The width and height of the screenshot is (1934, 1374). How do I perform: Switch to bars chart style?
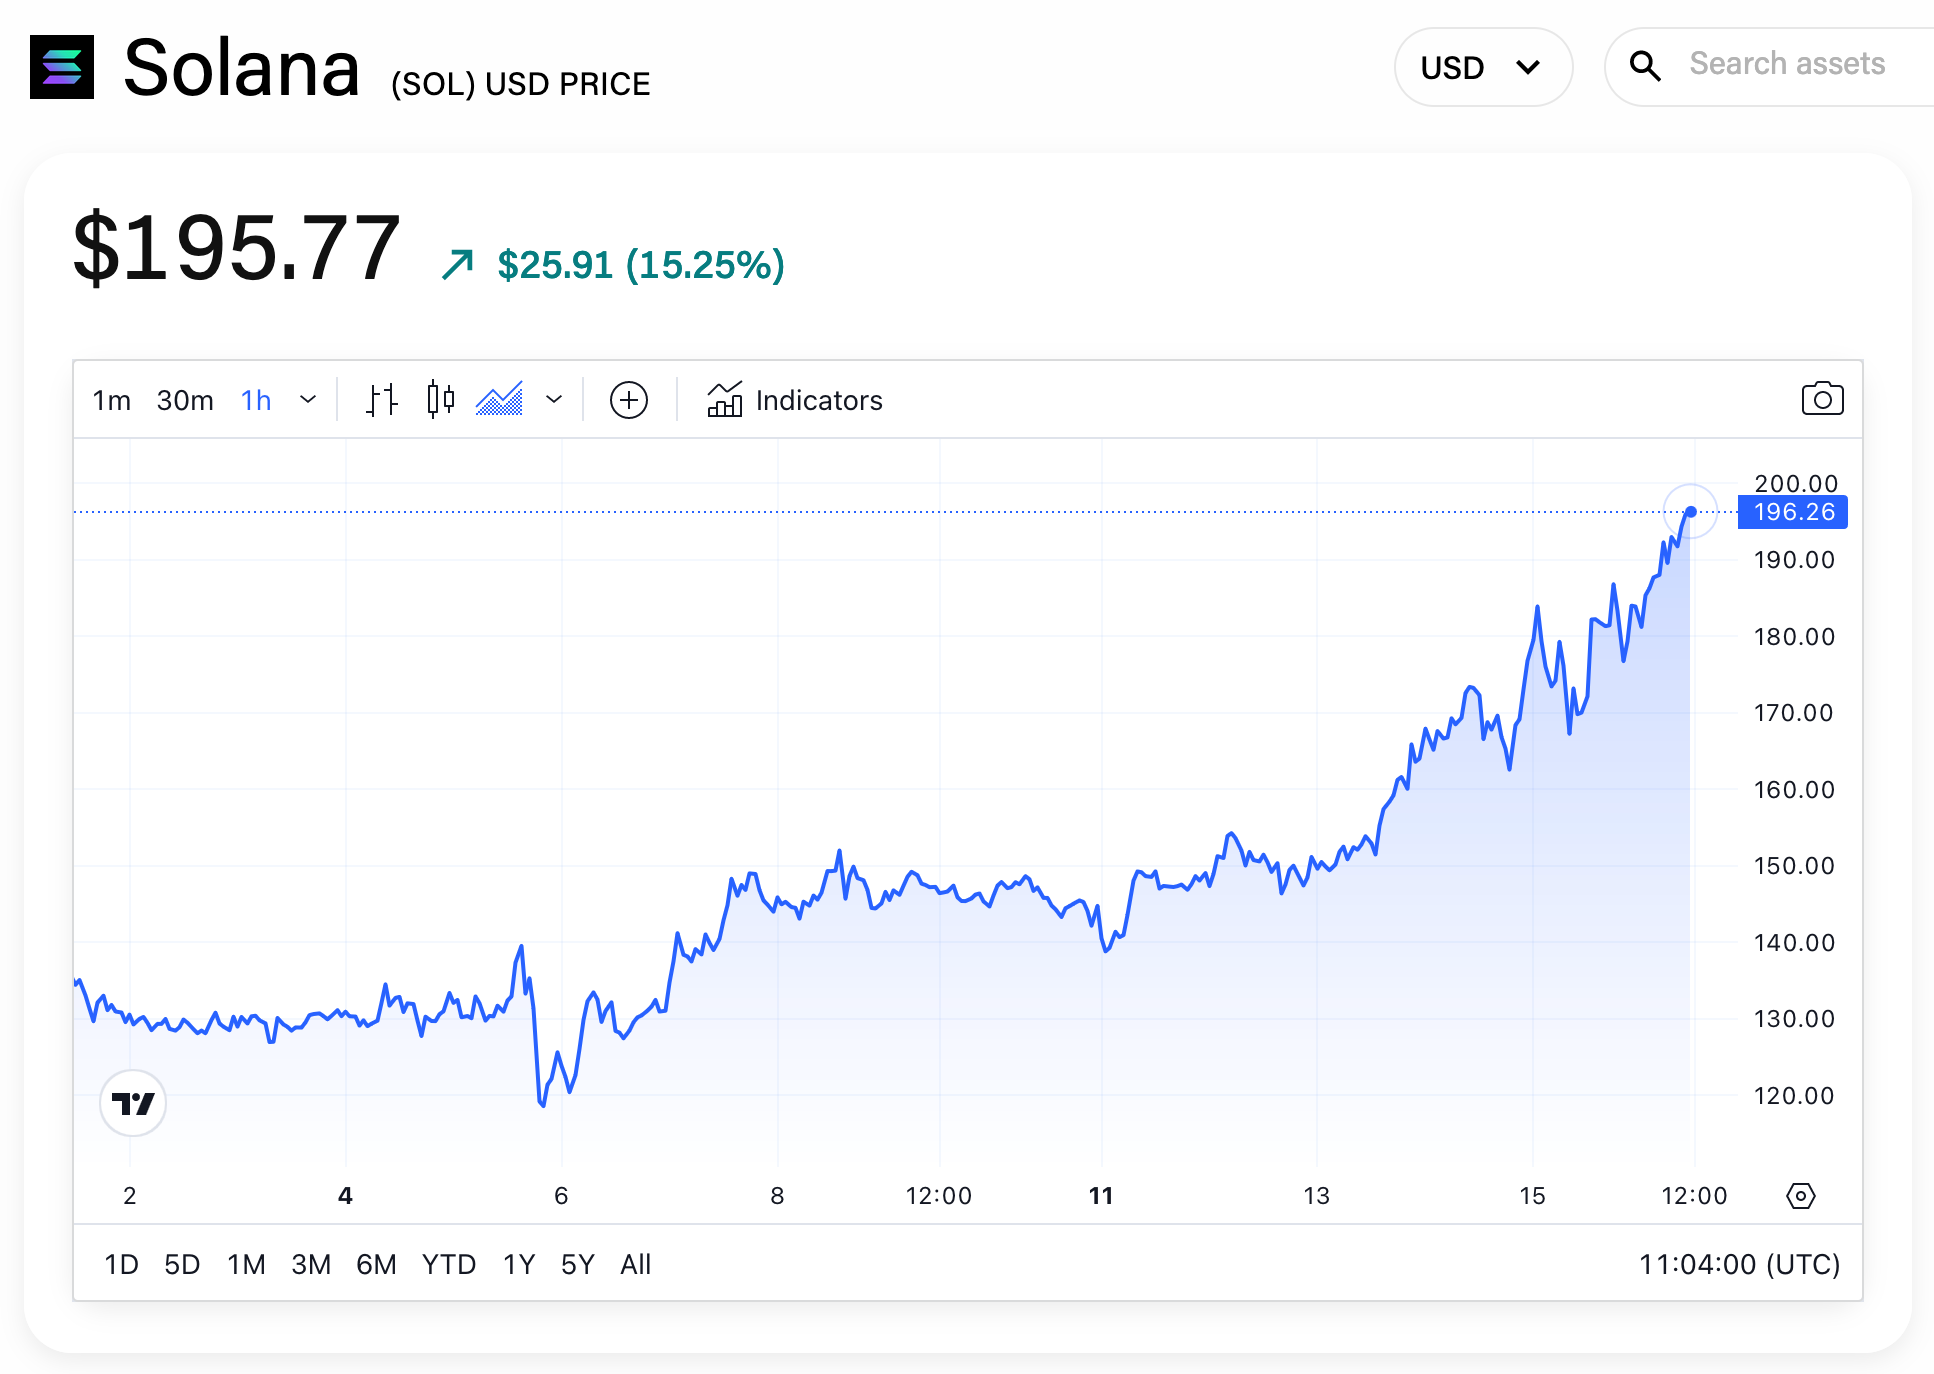click(x=381, y=400)
